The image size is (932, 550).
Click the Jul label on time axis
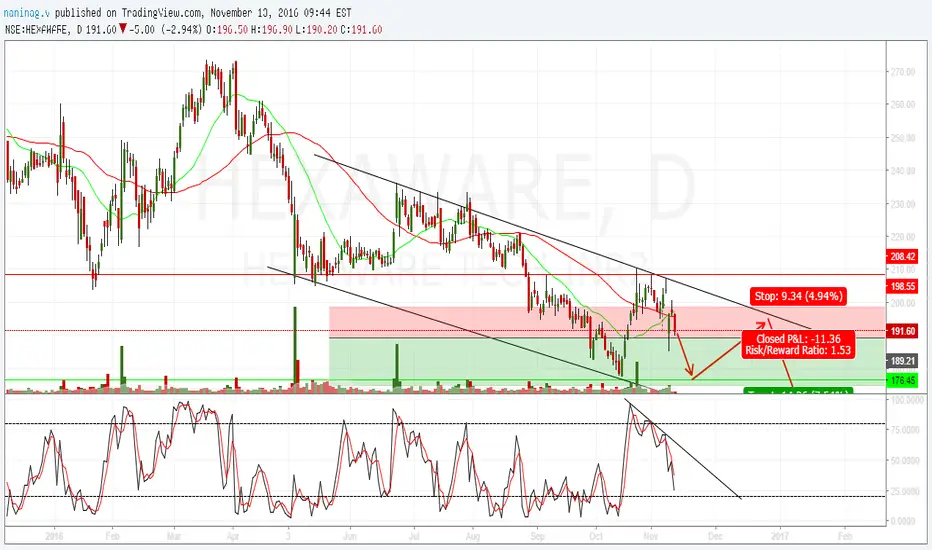click(414, 536)
